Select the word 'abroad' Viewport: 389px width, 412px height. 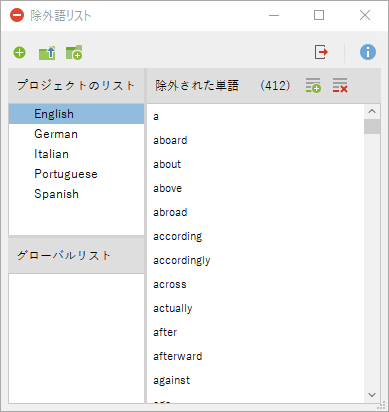click(x=255, y=213)
